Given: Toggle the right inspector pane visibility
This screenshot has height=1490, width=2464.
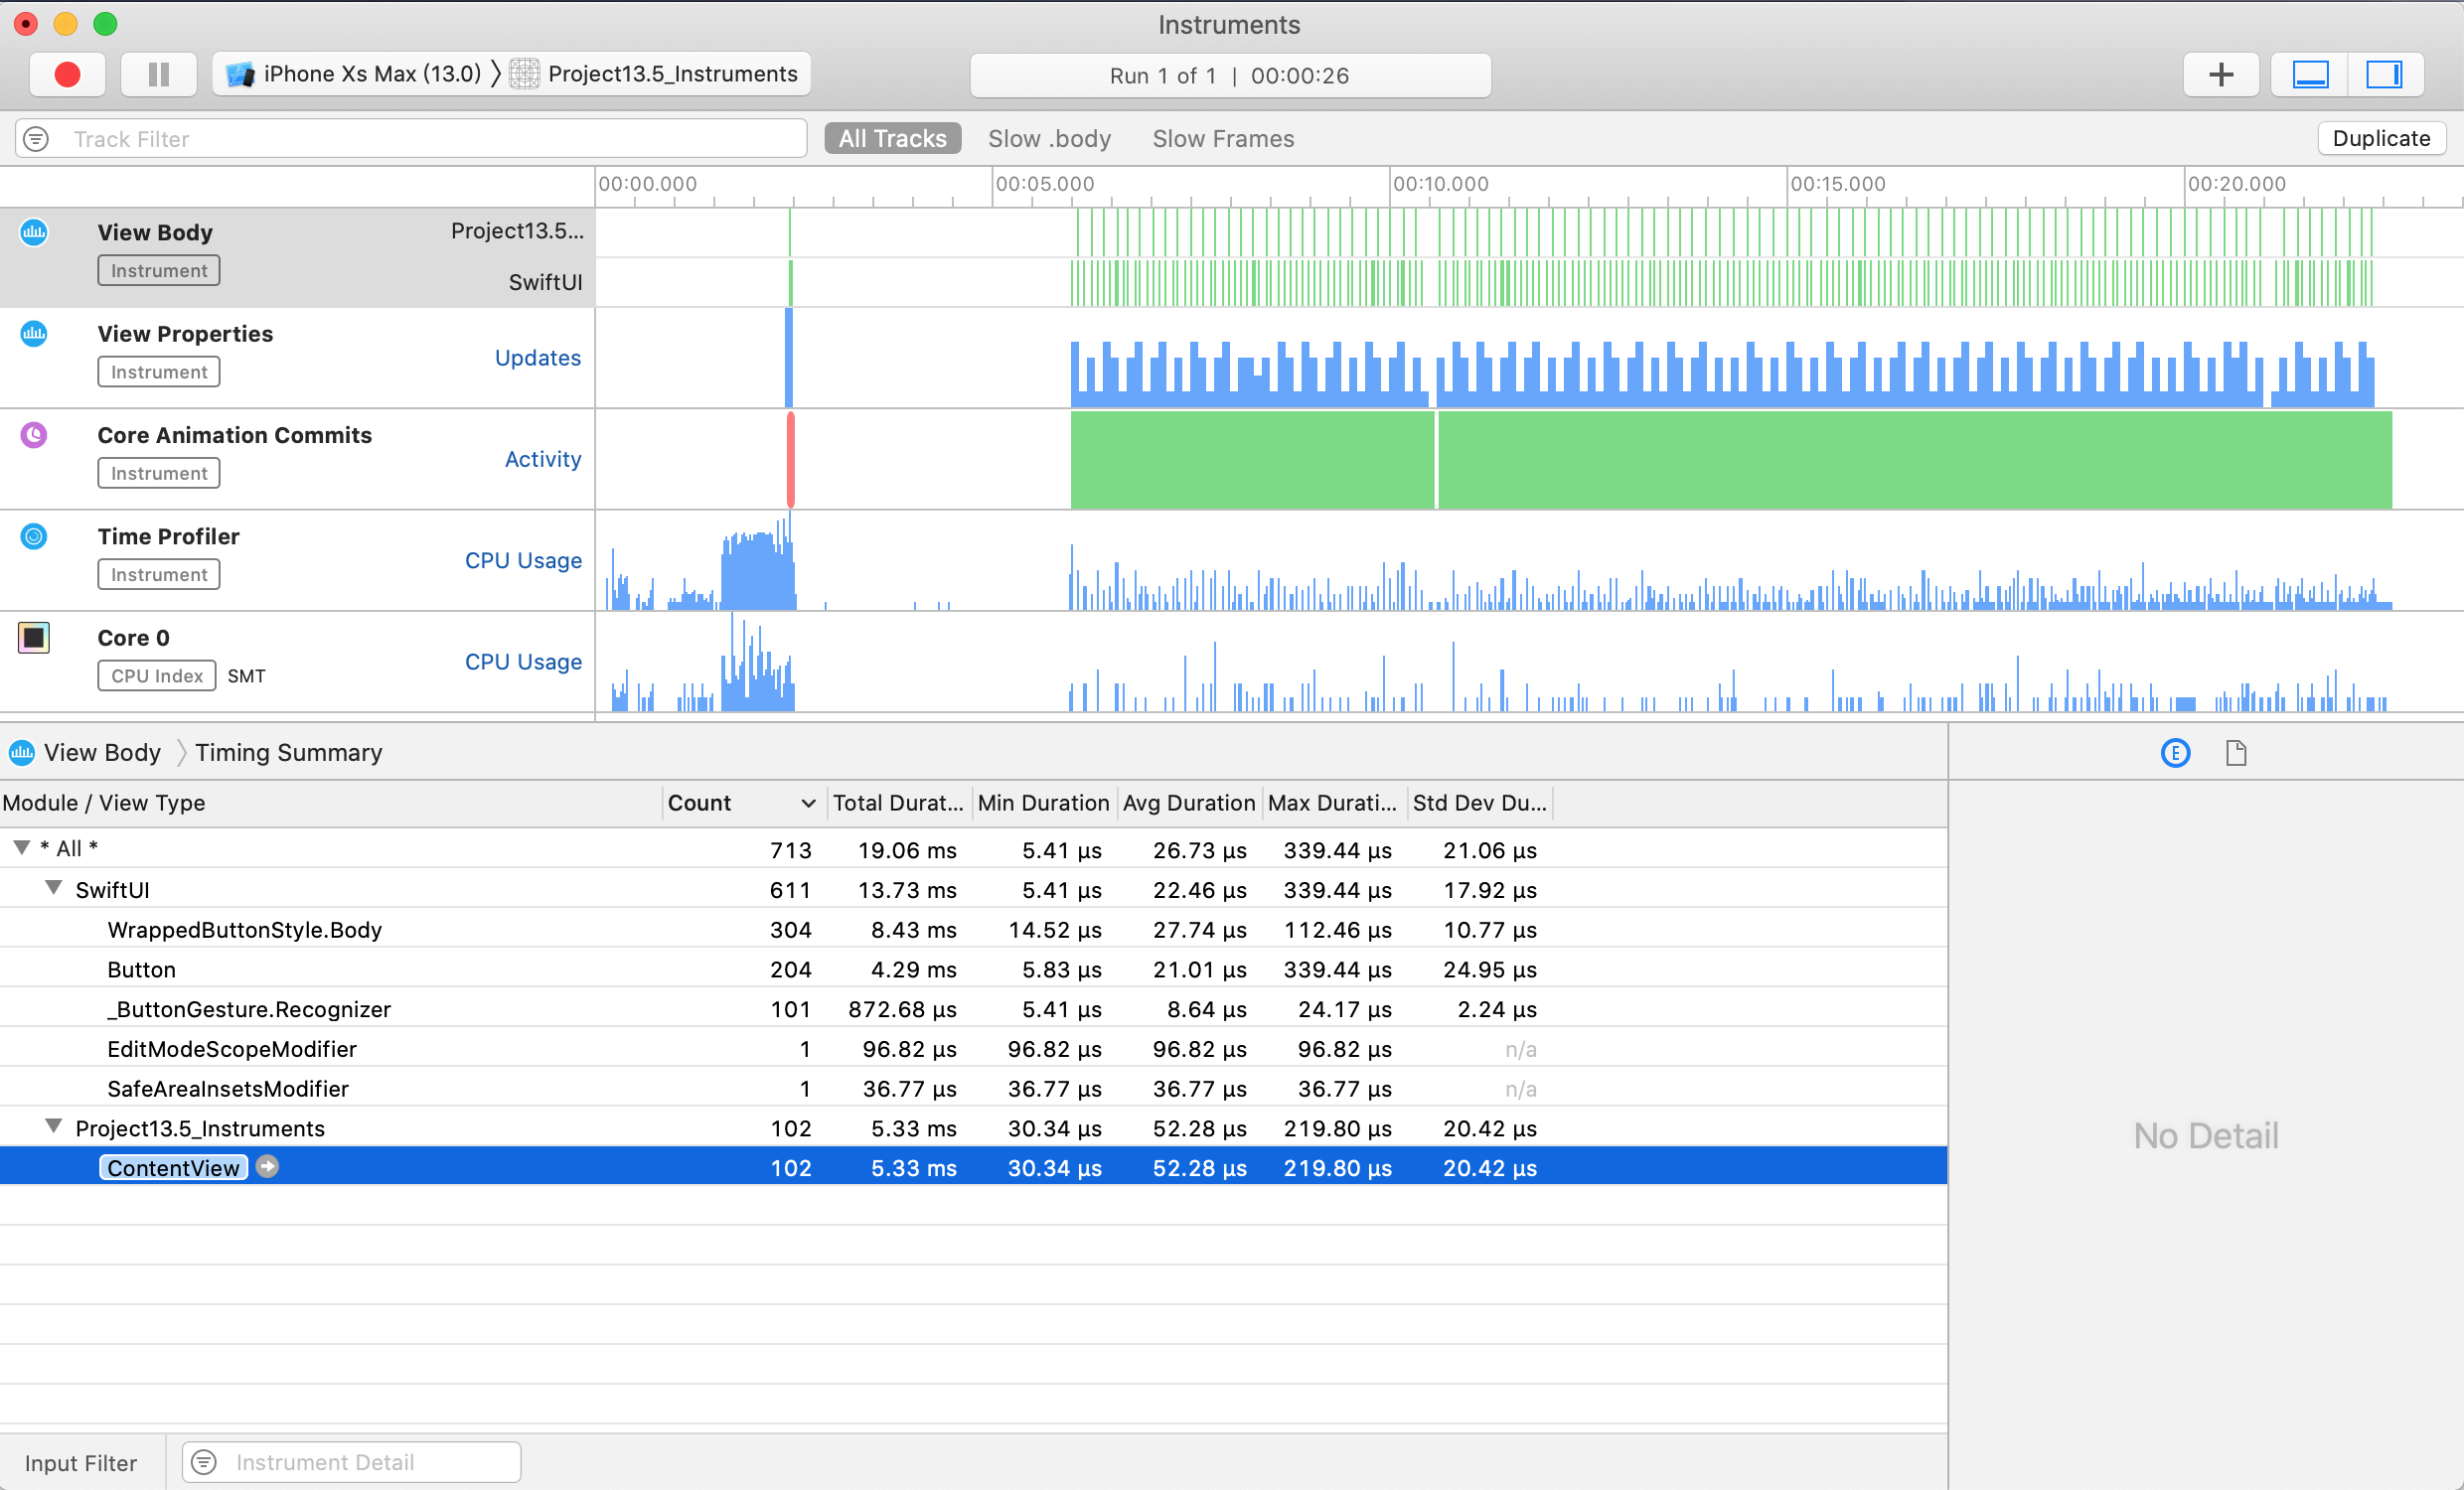Looking at the screenshot, I should coord(2384,75).
